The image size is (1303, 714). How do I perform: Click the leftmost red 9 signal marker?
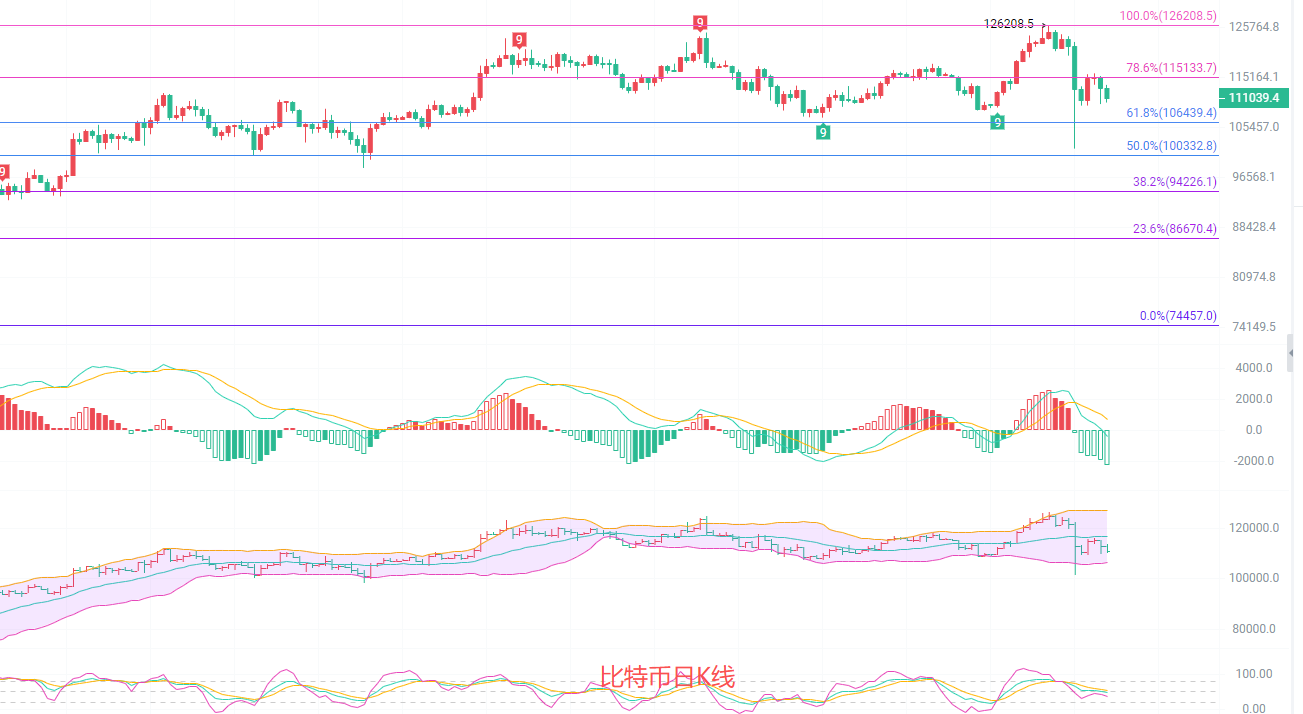point(3,172)
